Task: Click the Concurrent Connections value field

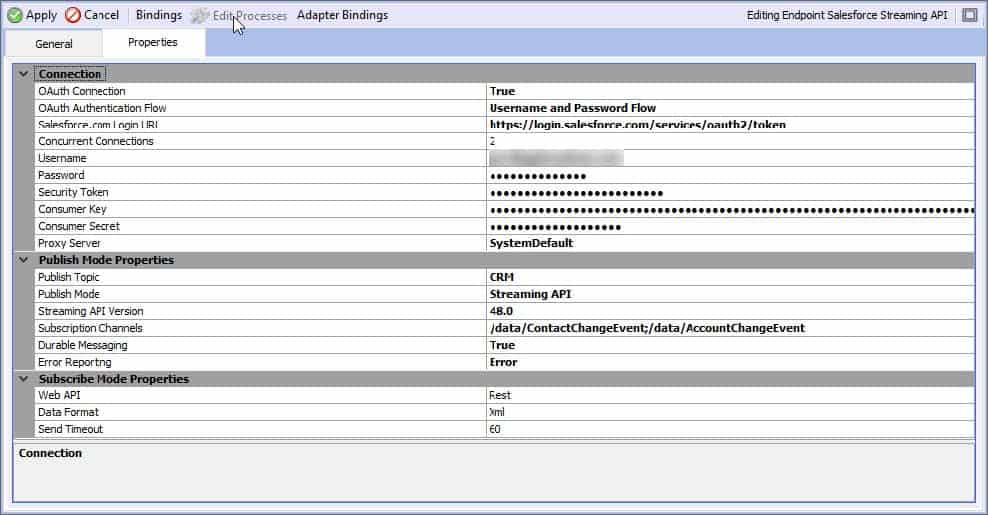Action: click(730, 141)
